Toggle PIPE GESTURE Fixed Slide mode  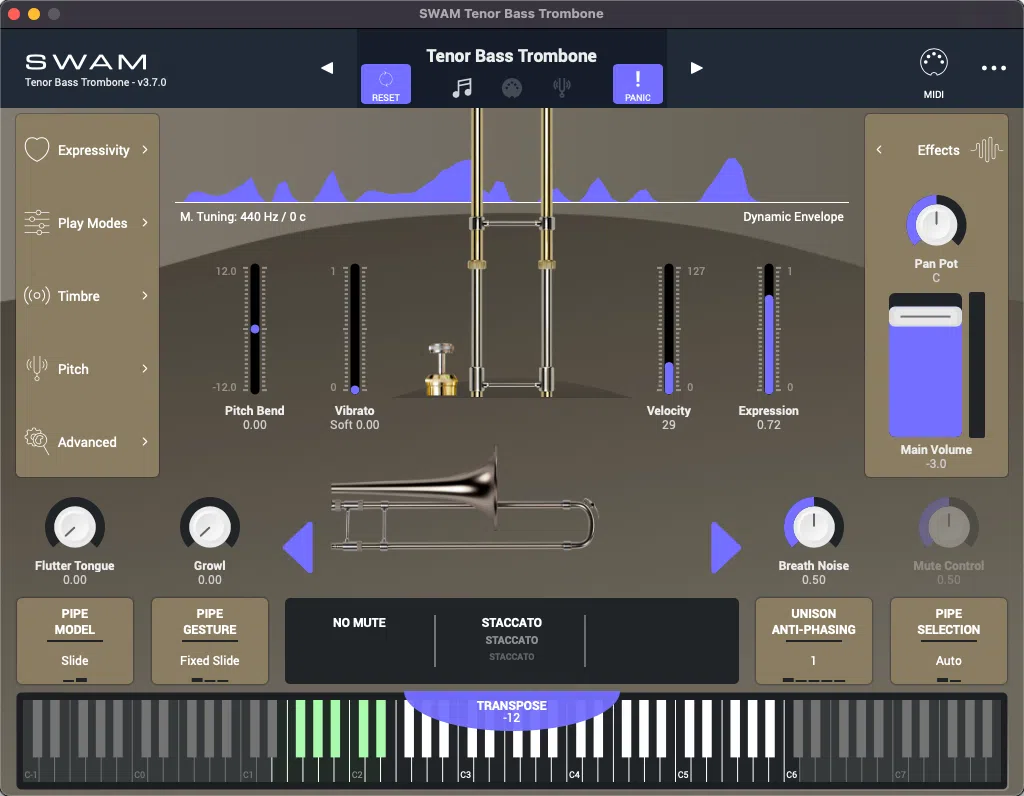point(209,641)
